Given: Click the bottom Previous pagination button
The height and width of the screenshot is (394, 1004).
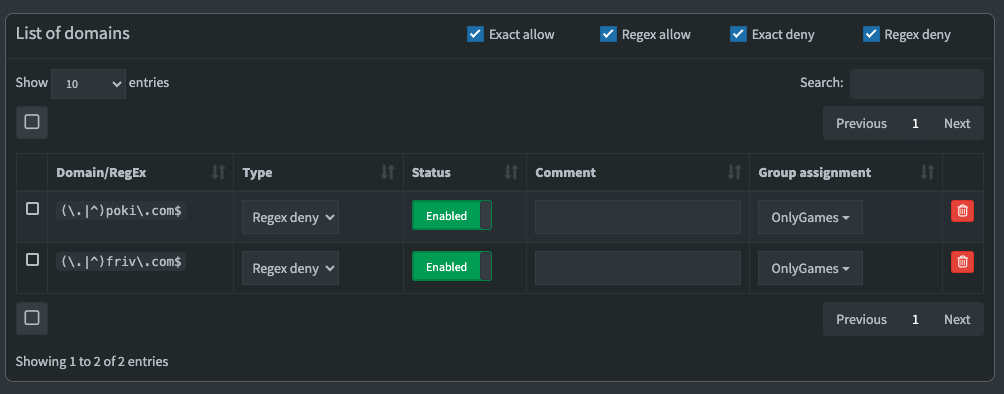Looking at the screenshot, I should [x=861, y=319].
